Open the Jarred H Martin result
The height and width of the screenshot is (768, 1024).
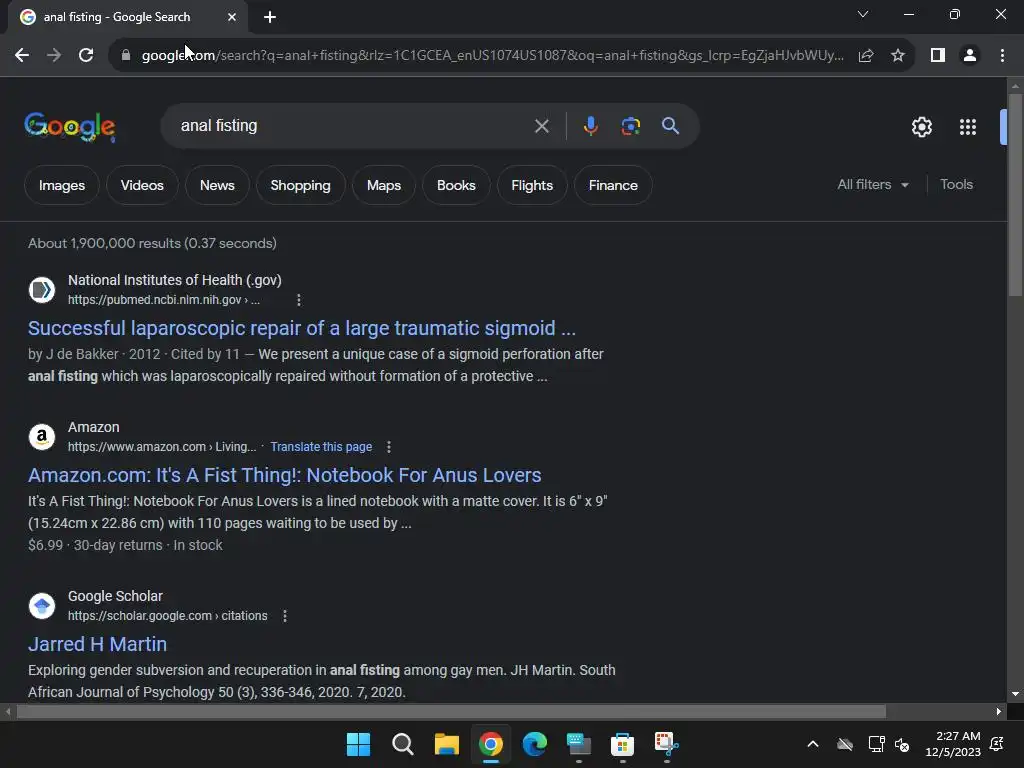tap(97, 644)
